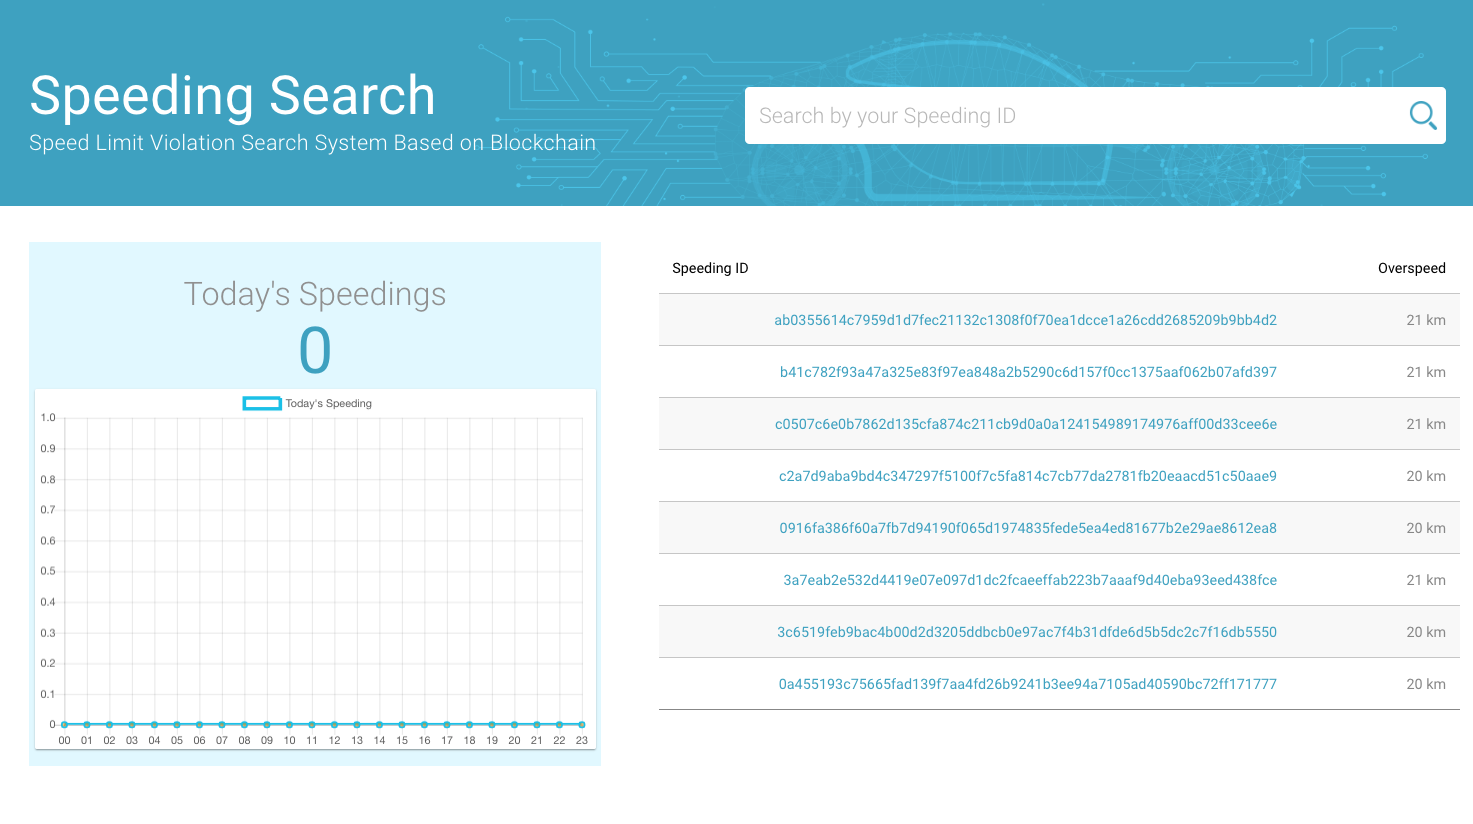Toggle the Today's Speeding series visibility
The image size is (1473, 824).
point(310,403)
